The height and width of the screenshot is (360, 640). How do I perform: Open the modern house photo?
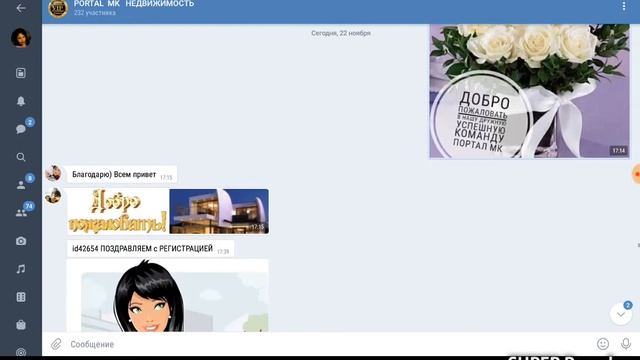tap(219, 211)
